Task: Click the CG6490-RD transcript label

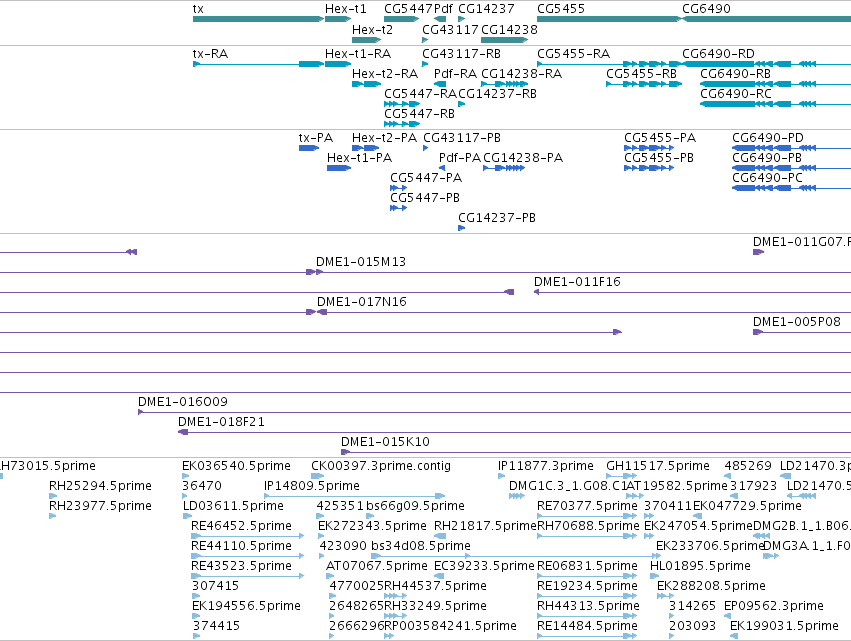Action: [x=718, y=54]
